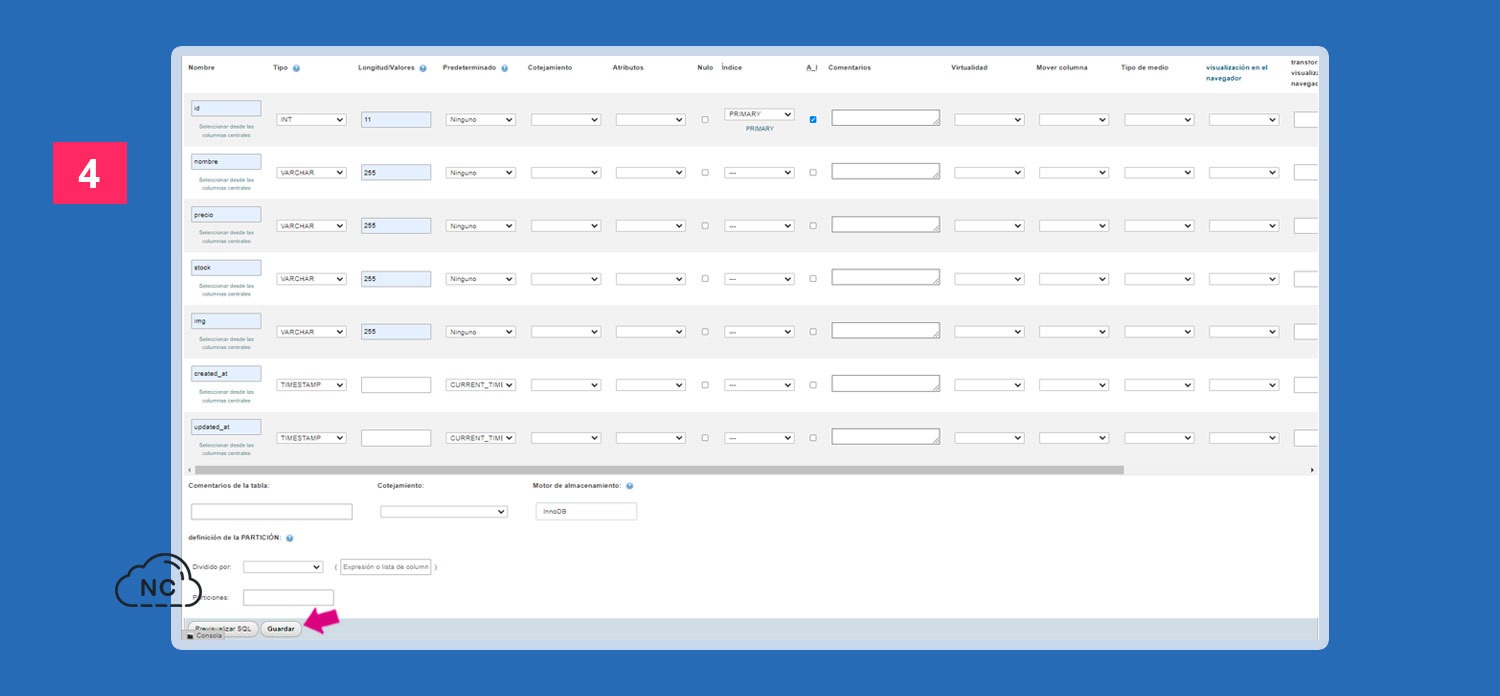The height and width of the screenshot is (696, 1500).
Task: Focus the Comentarios de la tabla field
Action: pos(272,511)
